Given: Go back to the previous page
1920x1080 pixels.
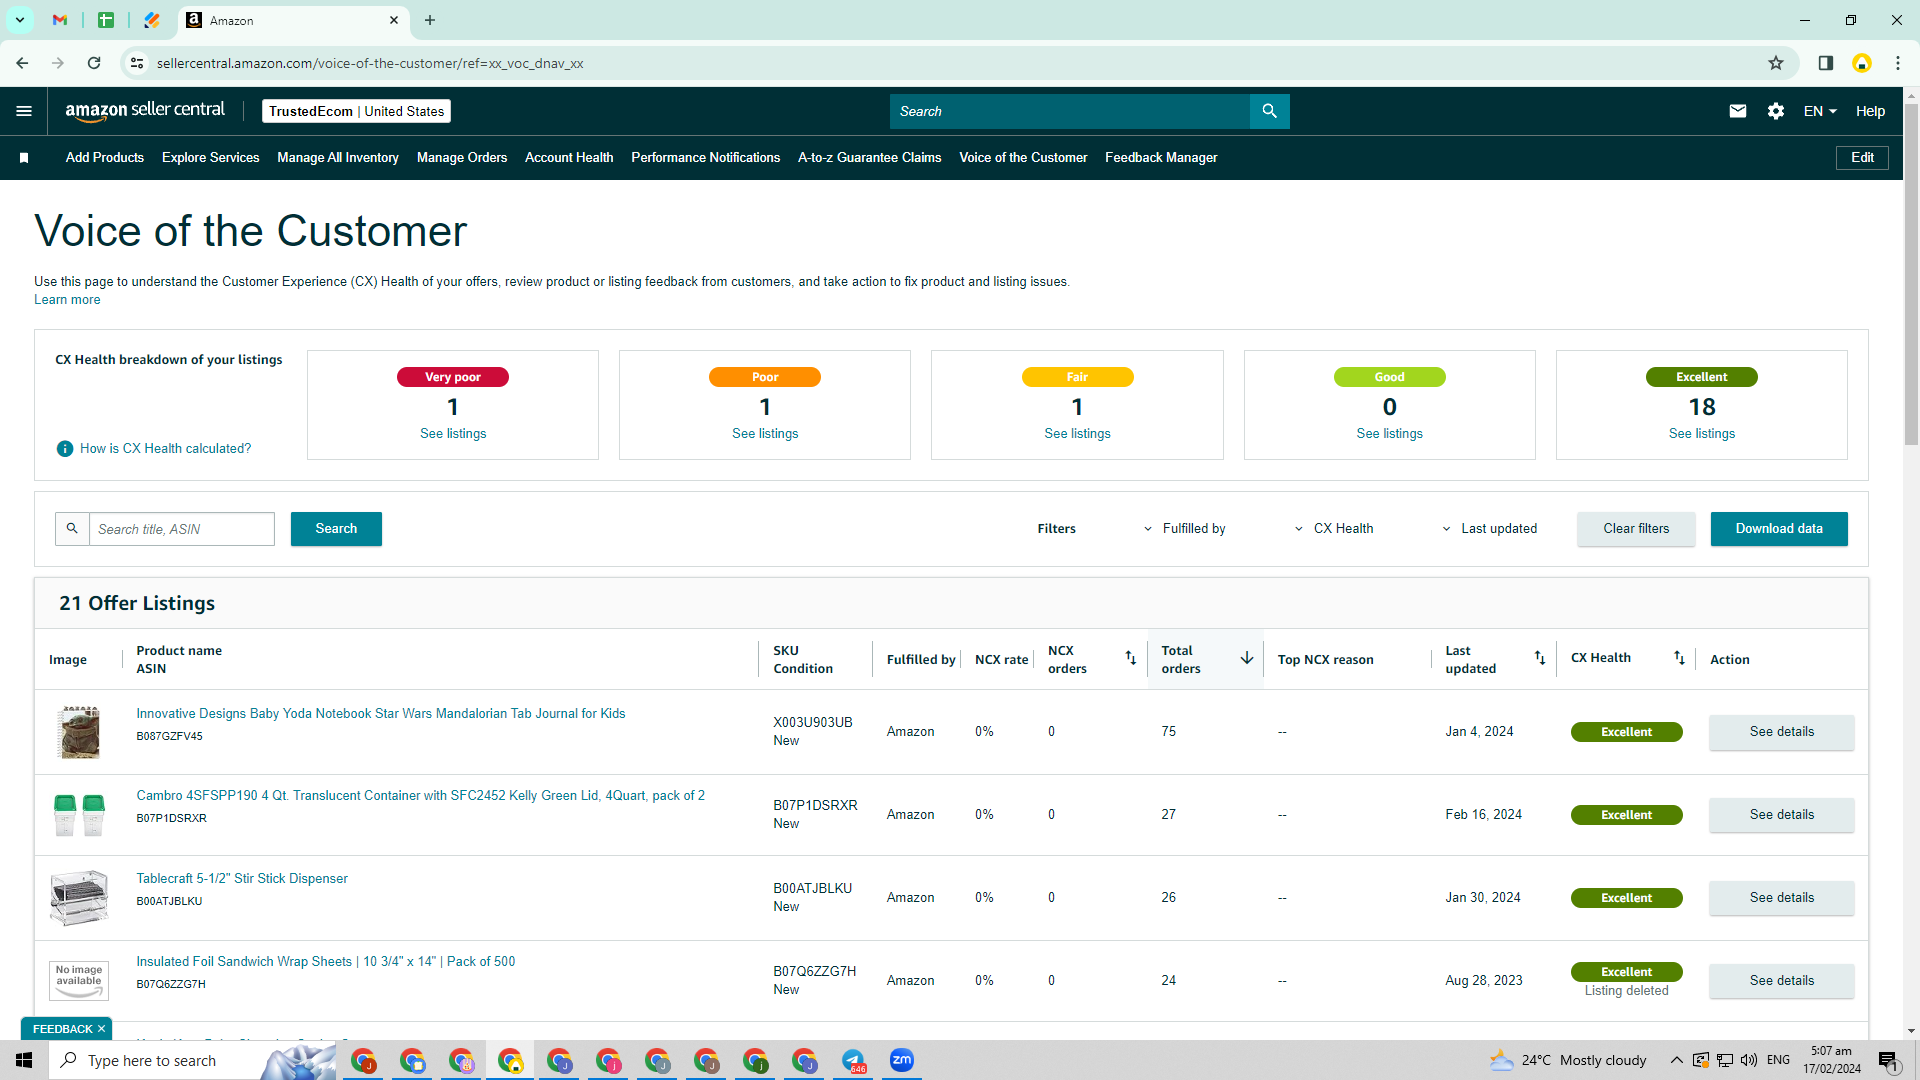Looking at the screenshot, I should 22,63.
